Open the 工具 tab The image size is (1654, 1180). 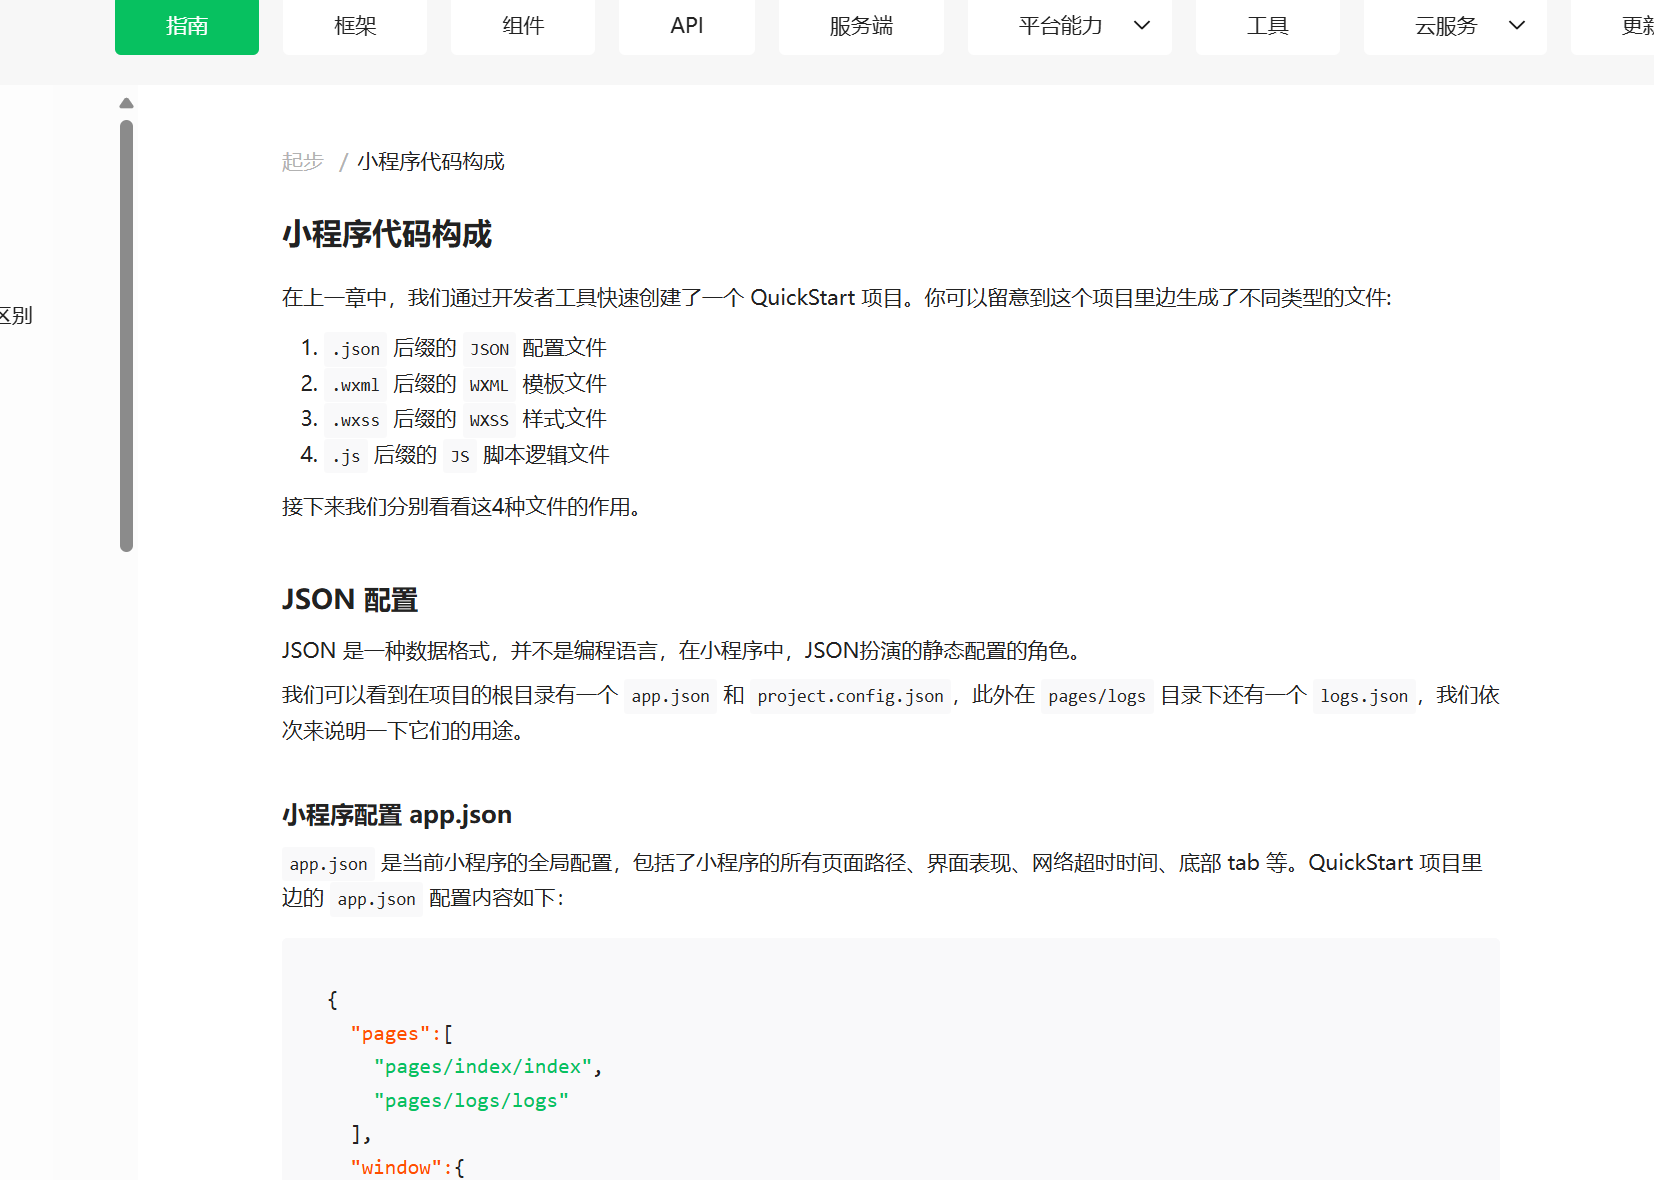click(x=1268, y=26)
